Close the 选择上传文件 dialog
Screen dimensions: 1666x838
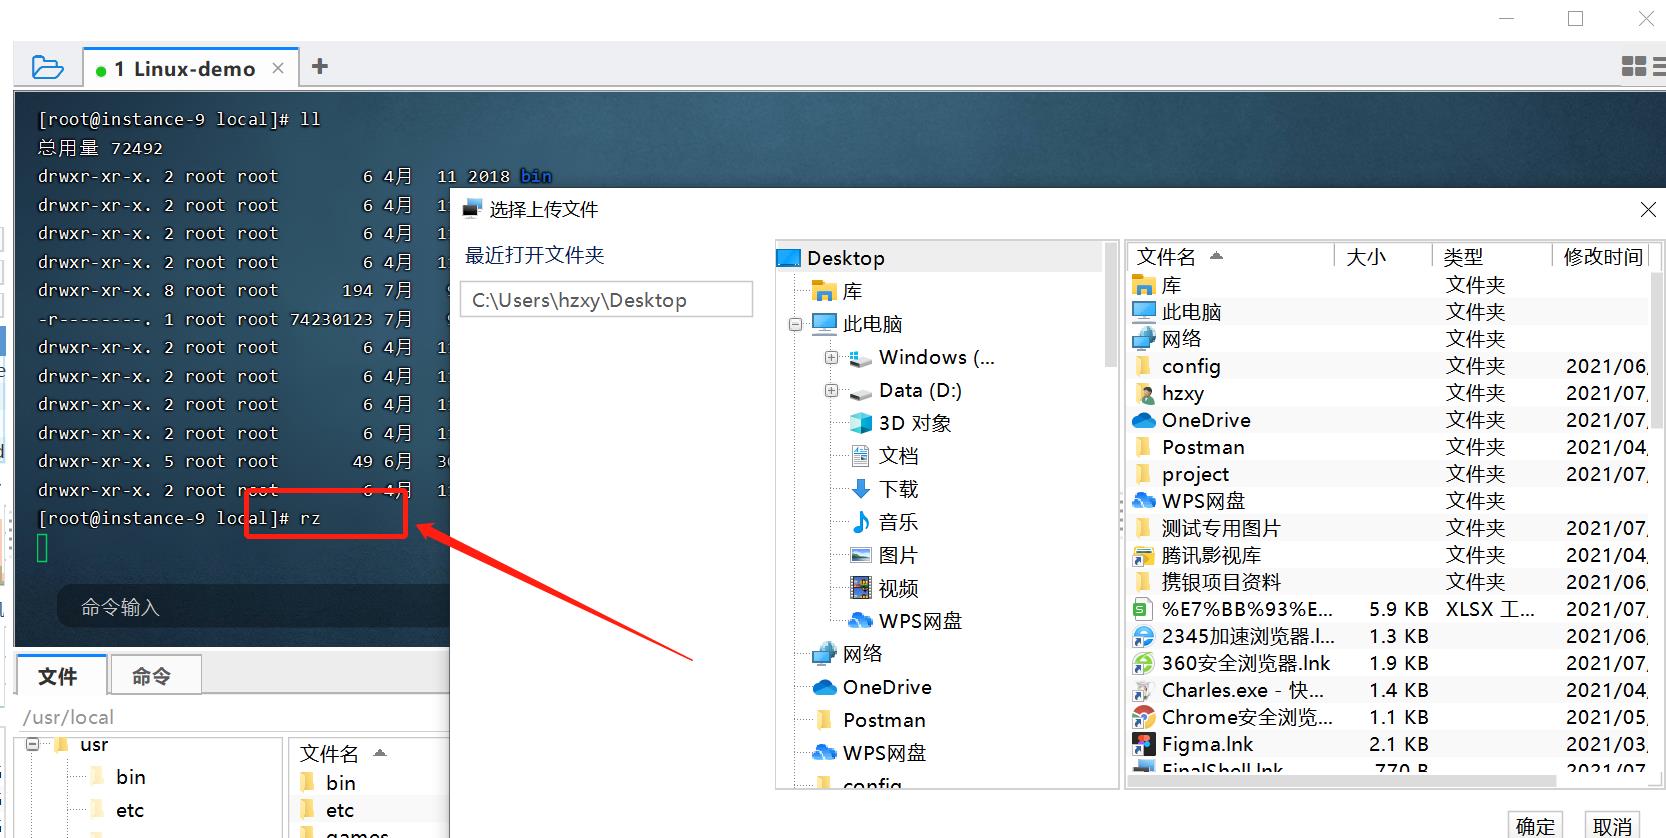tap(1648, 209)
